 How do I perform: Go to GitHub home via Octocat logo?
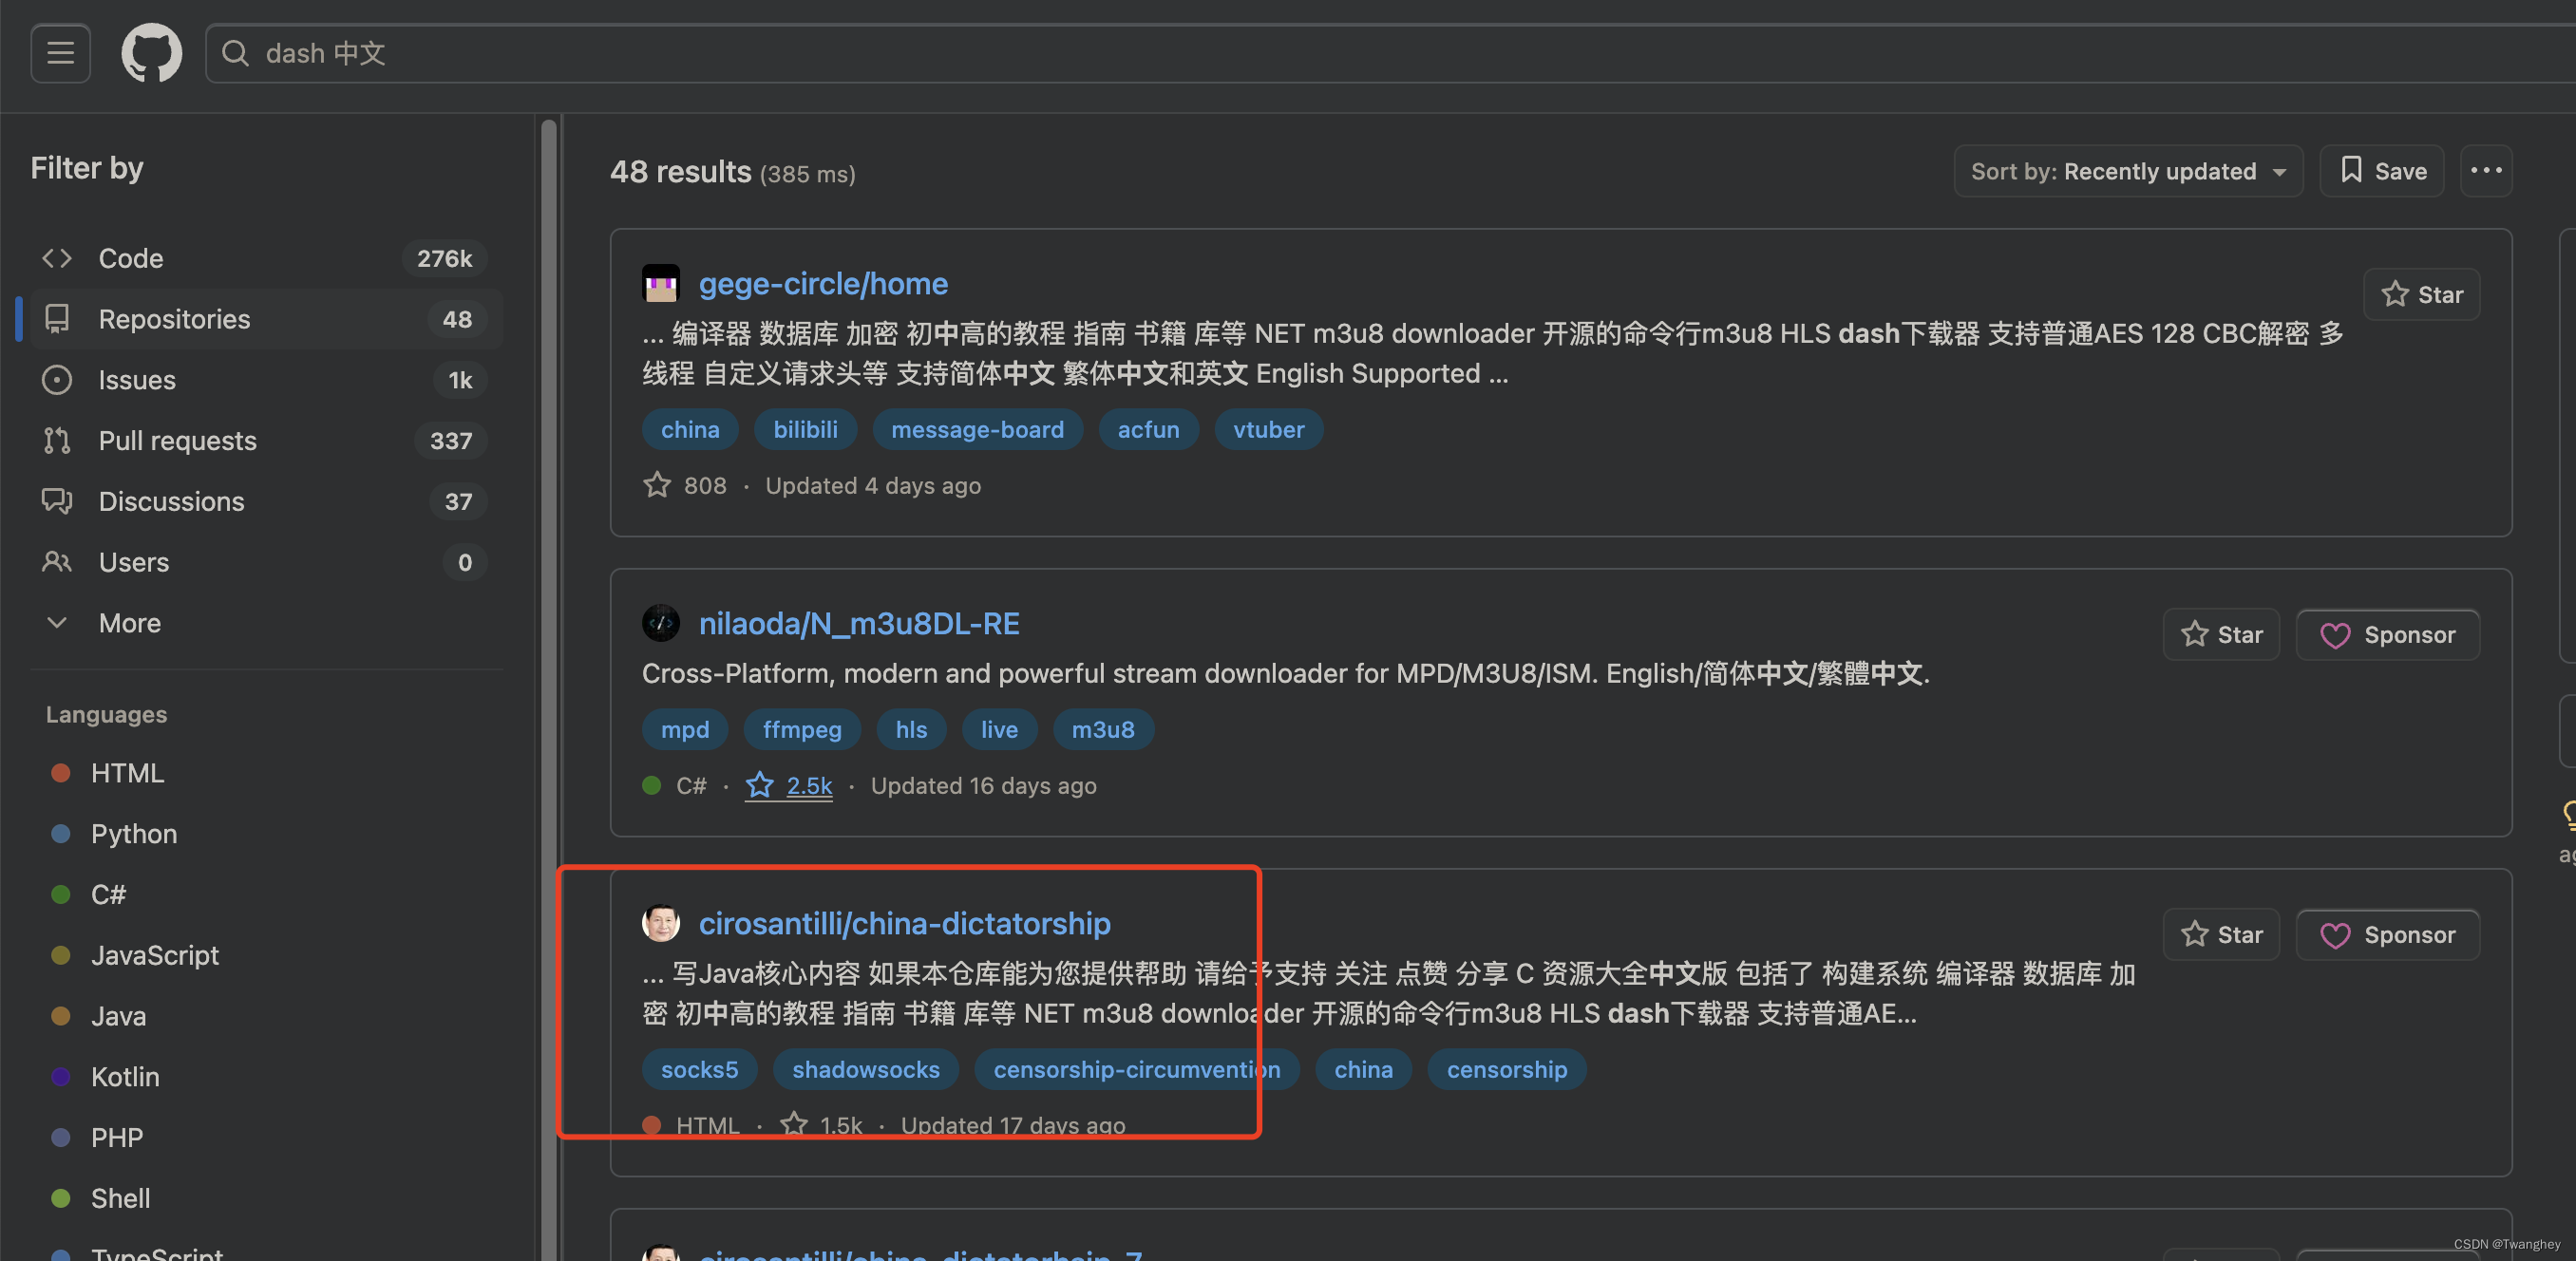[152, 53]
